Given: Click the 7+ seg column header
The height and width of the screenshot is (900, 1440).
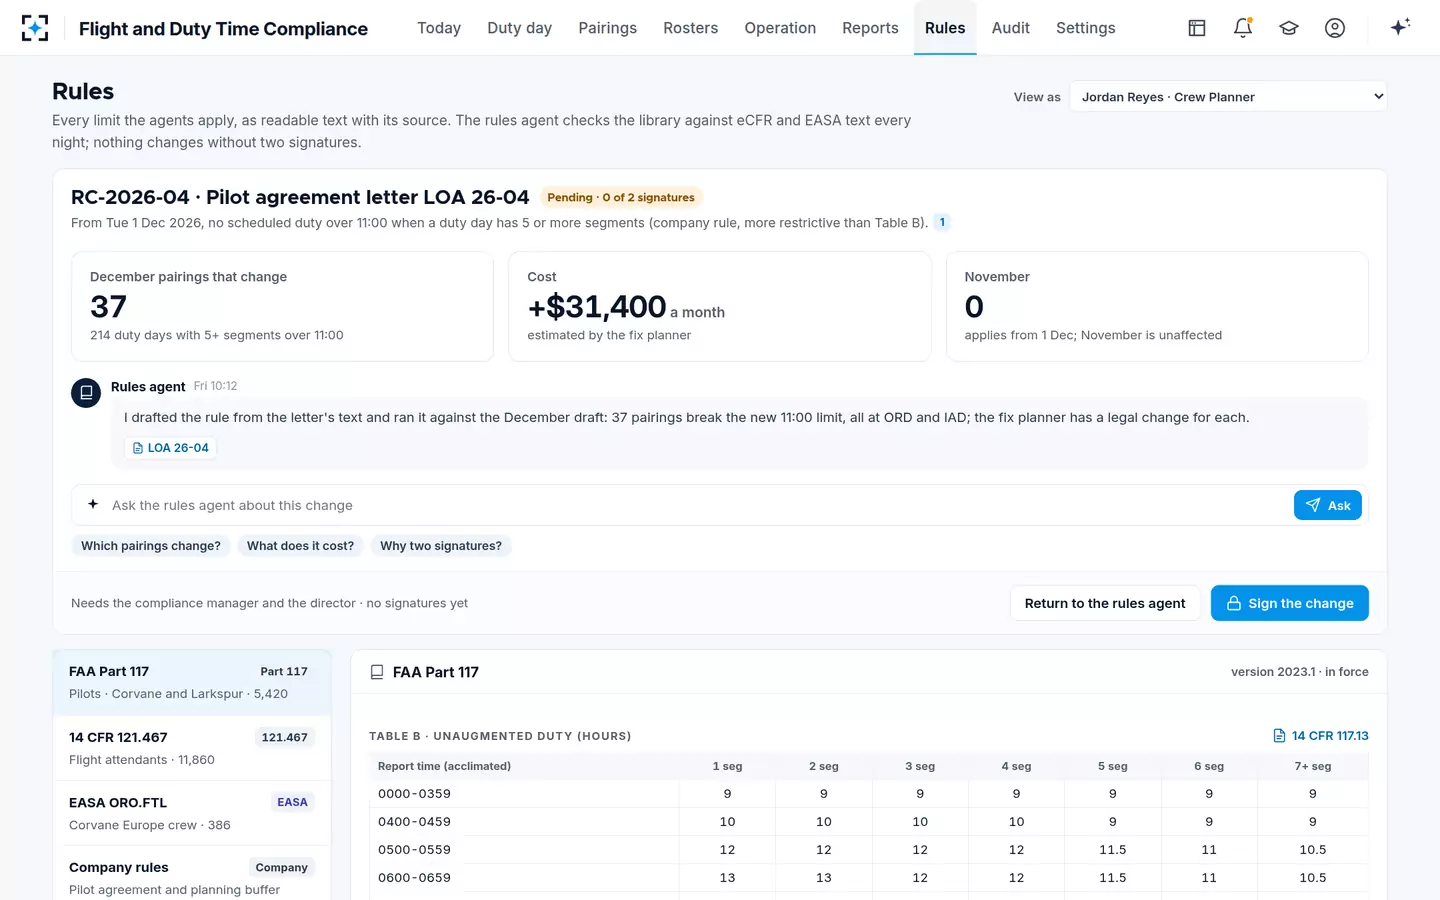Looking at the screenshot, I should (x=1312, y=766).
